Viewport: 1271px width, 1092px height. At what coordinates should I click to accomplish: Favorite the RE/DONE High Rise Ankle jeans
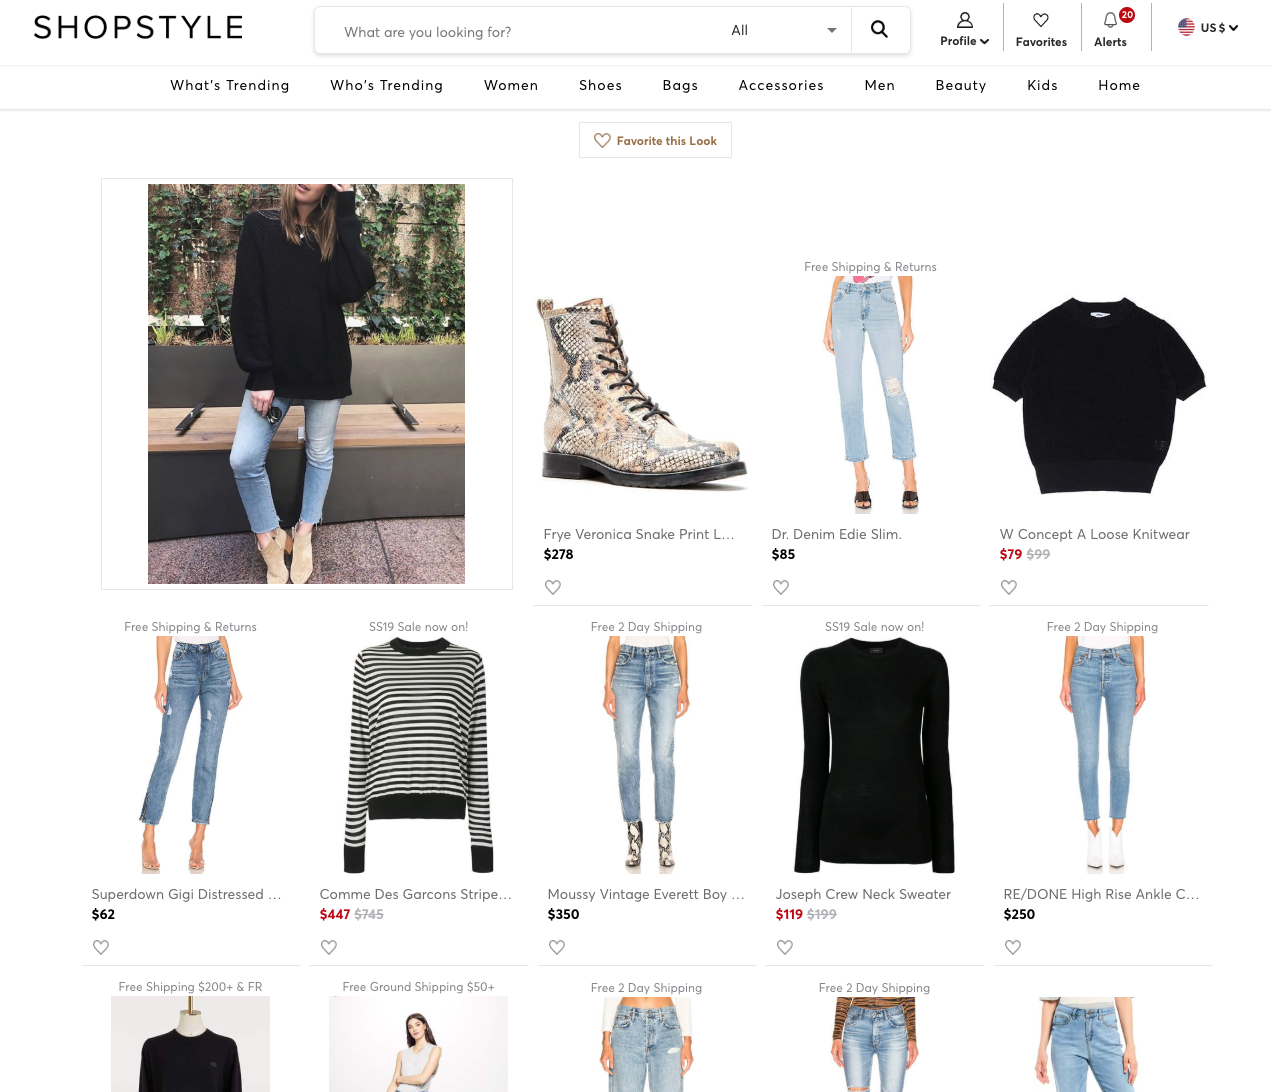coord(1013,948)
